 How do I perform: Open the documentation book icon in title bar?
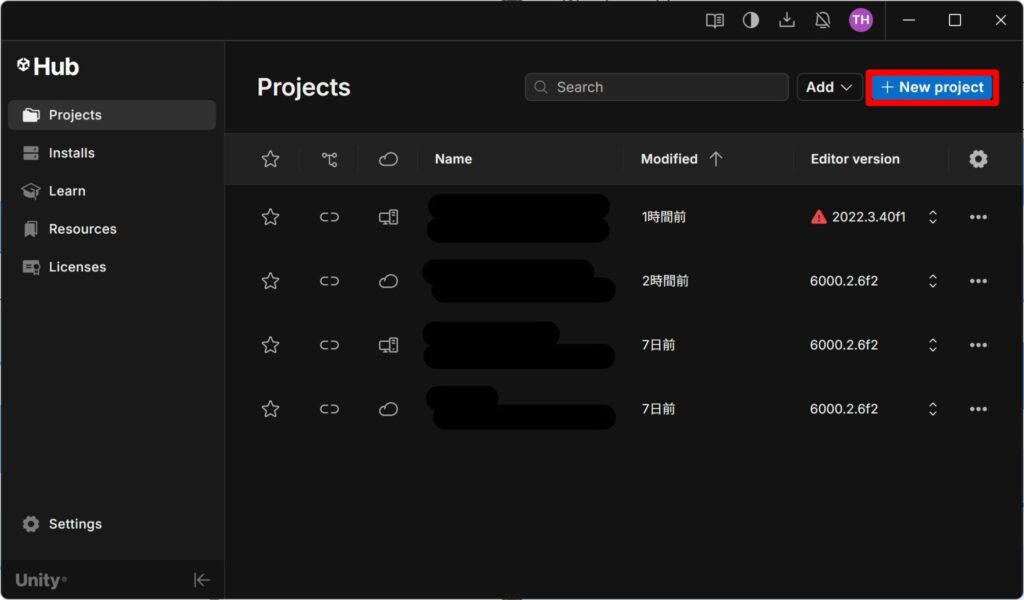coord(714,20)
